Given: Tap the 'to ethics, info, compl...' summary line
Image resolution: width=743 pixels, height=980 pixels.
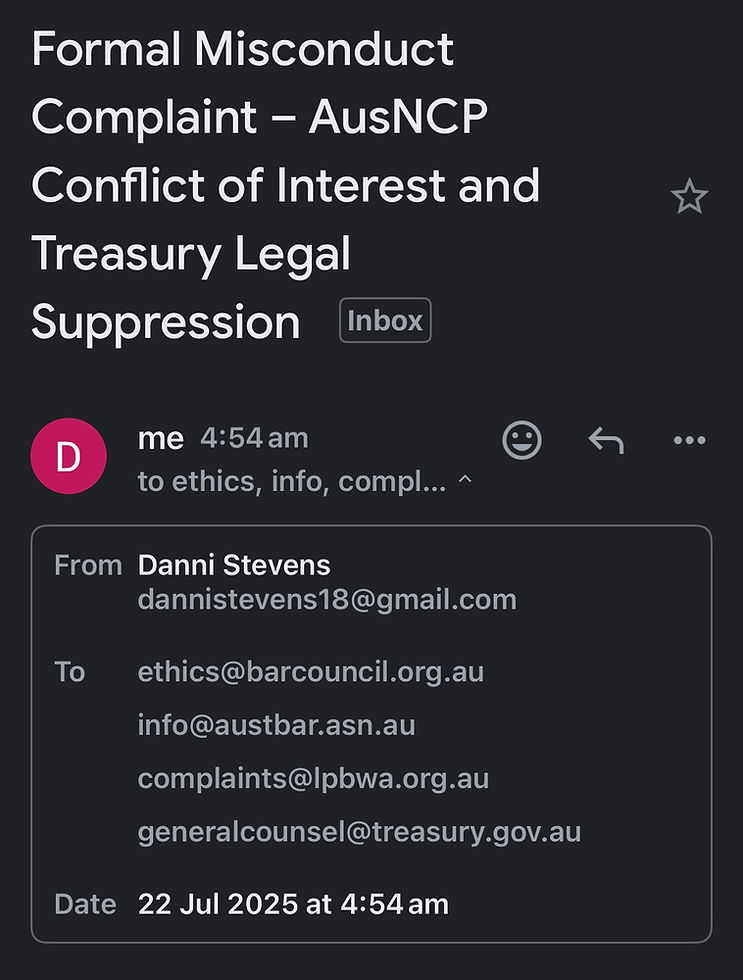Looking at the screenshot, I should 292,481.
